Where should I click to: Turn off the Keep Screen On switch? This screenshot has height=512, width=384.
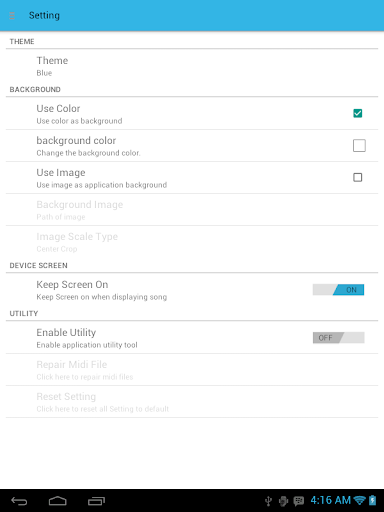338,290
